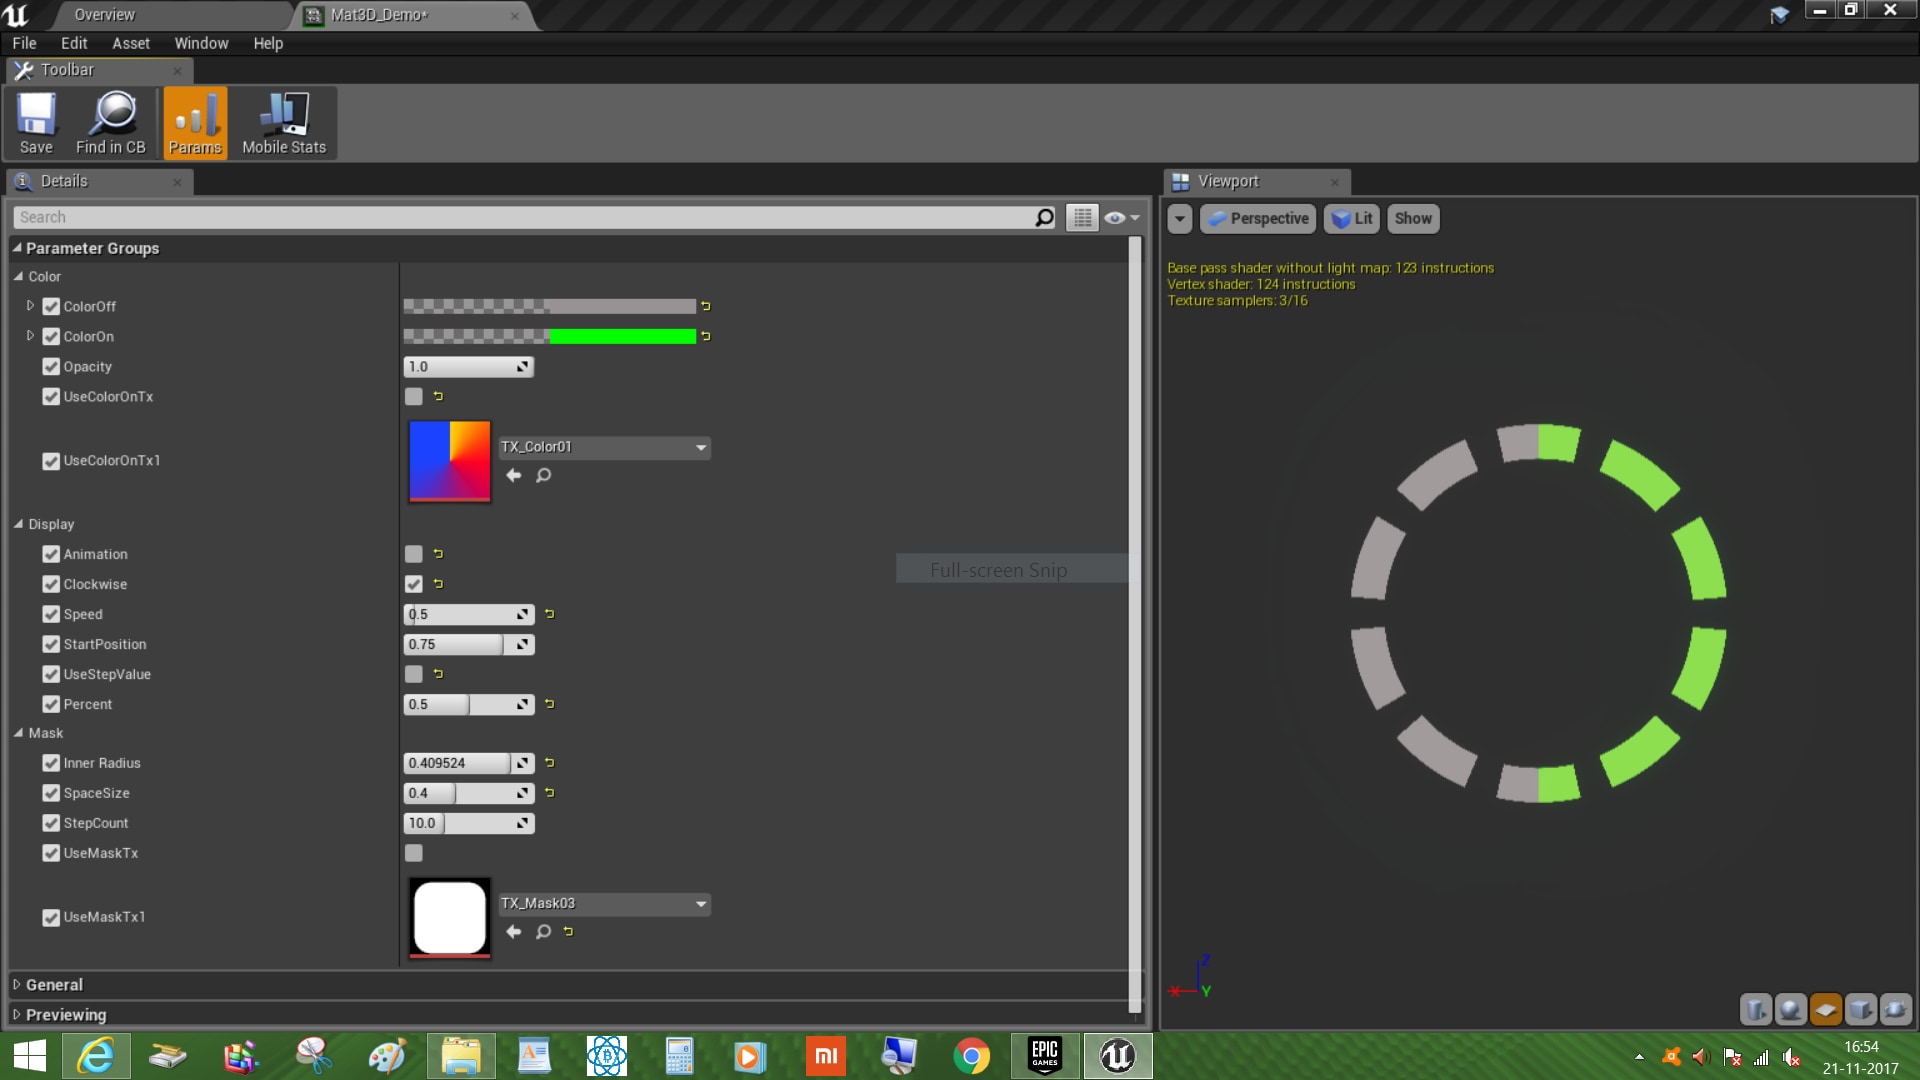Reset the ColorOn value to default
Screen dimensions: 1920x1080
click(706, 336)
